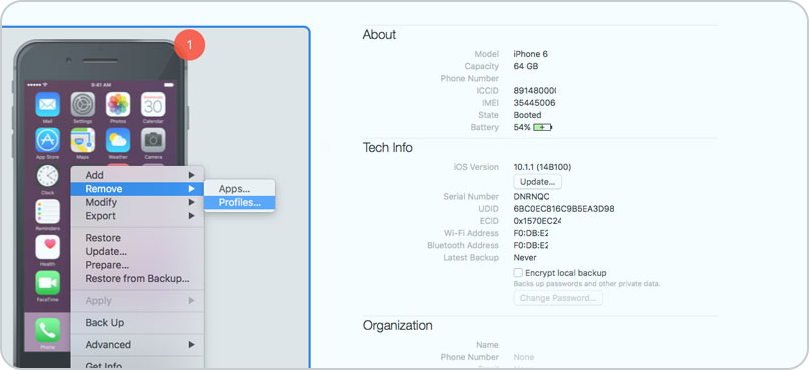
Task: Tap the Weather app icon
Action: coord(118,140)
